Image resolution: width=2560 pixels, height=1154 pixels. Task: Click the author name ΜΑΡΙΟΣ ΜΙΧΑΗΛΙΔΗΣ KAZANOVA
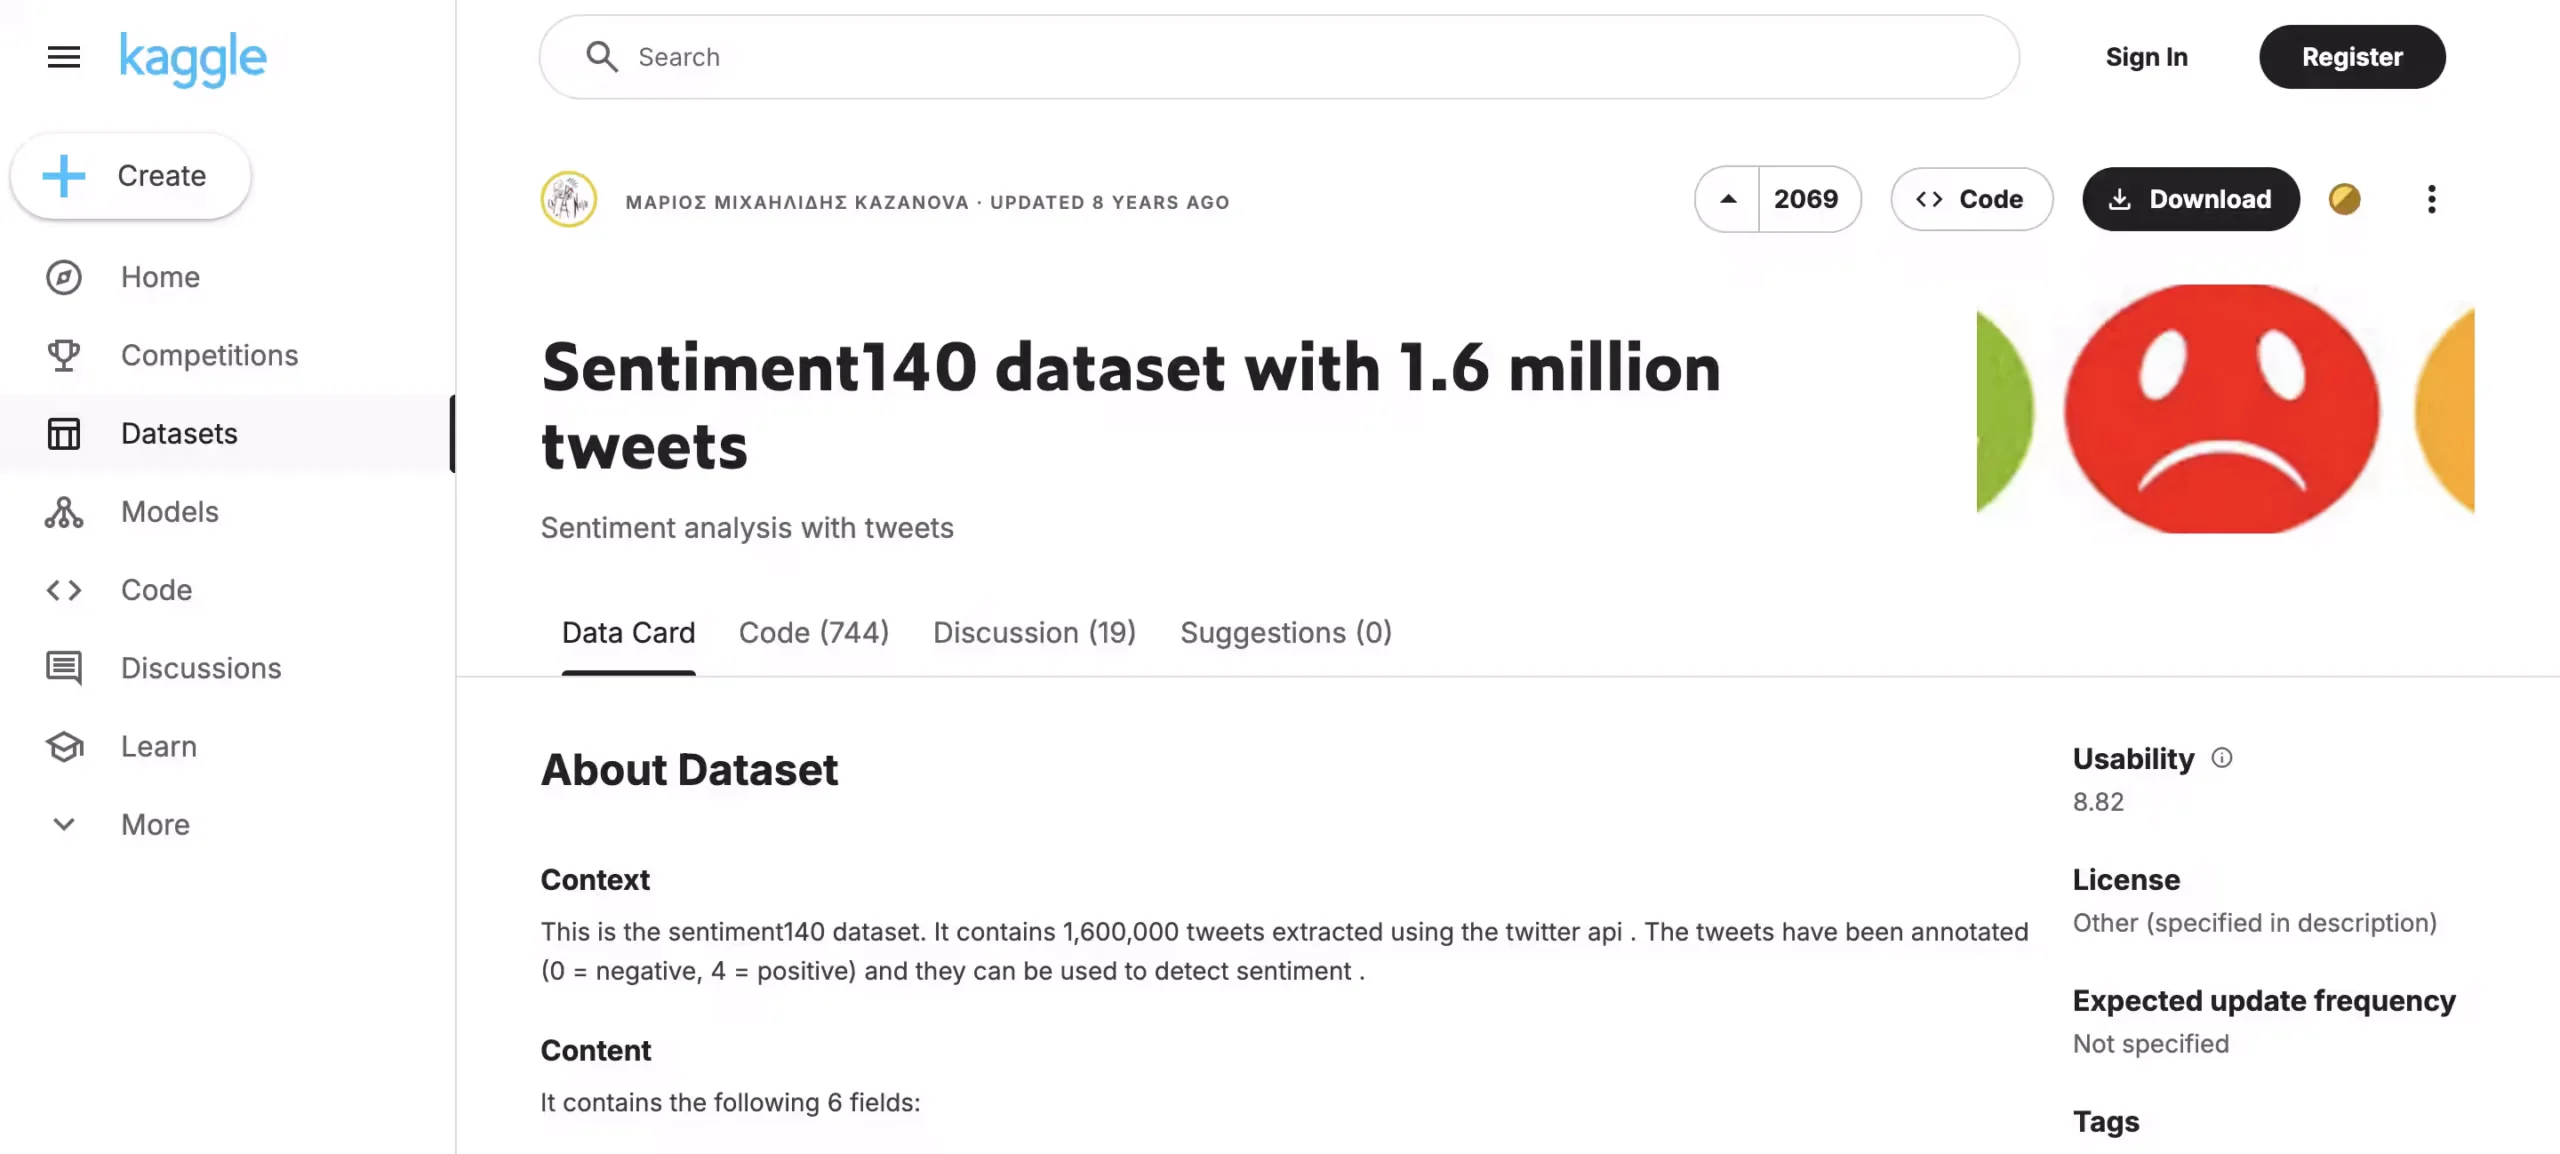pos(796,202)
